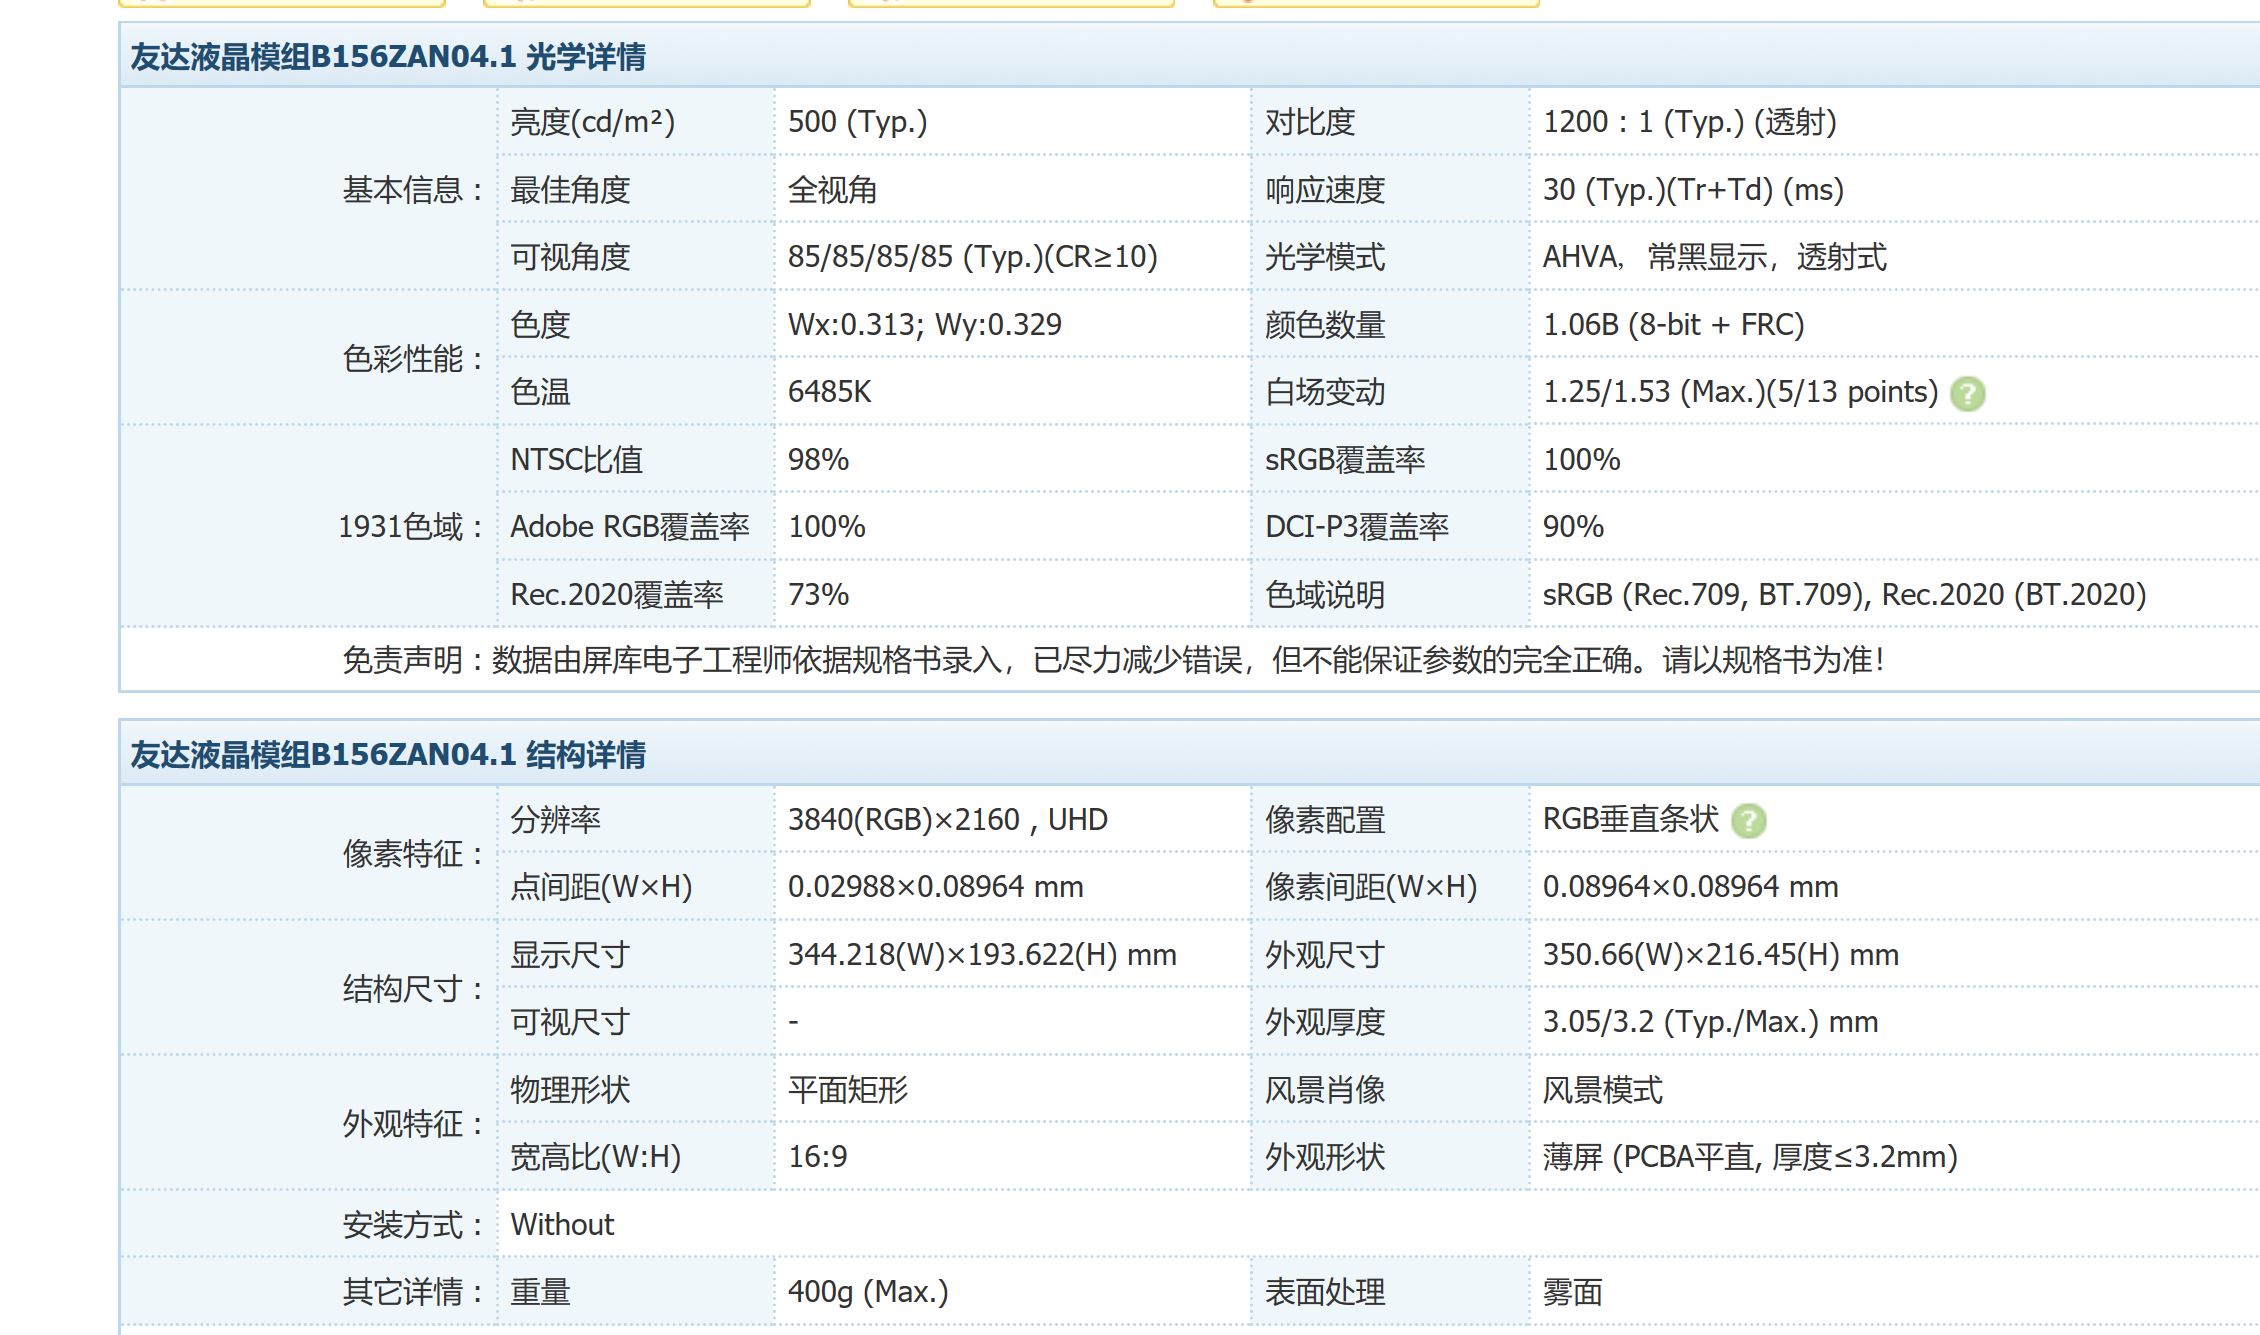Click the 色域说明 value sRGB (Rec.709...)

tap(1844, 595)
